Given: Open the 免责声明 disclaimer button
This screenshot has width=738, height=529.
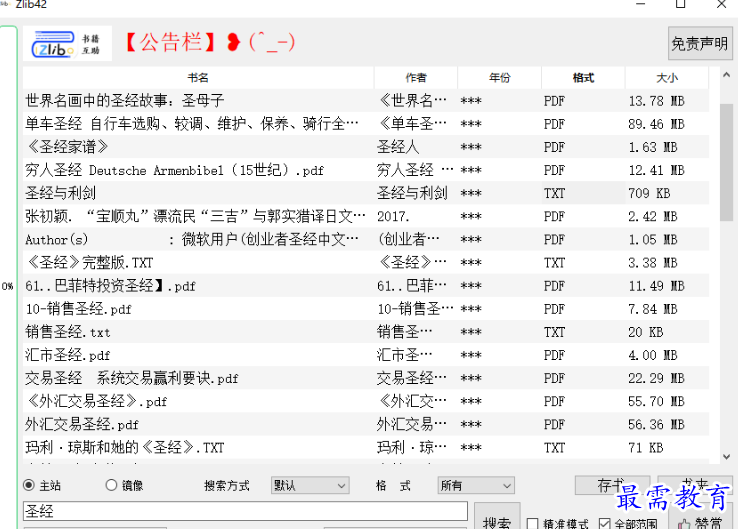Looking at the screenshot, I should (700, 43).
